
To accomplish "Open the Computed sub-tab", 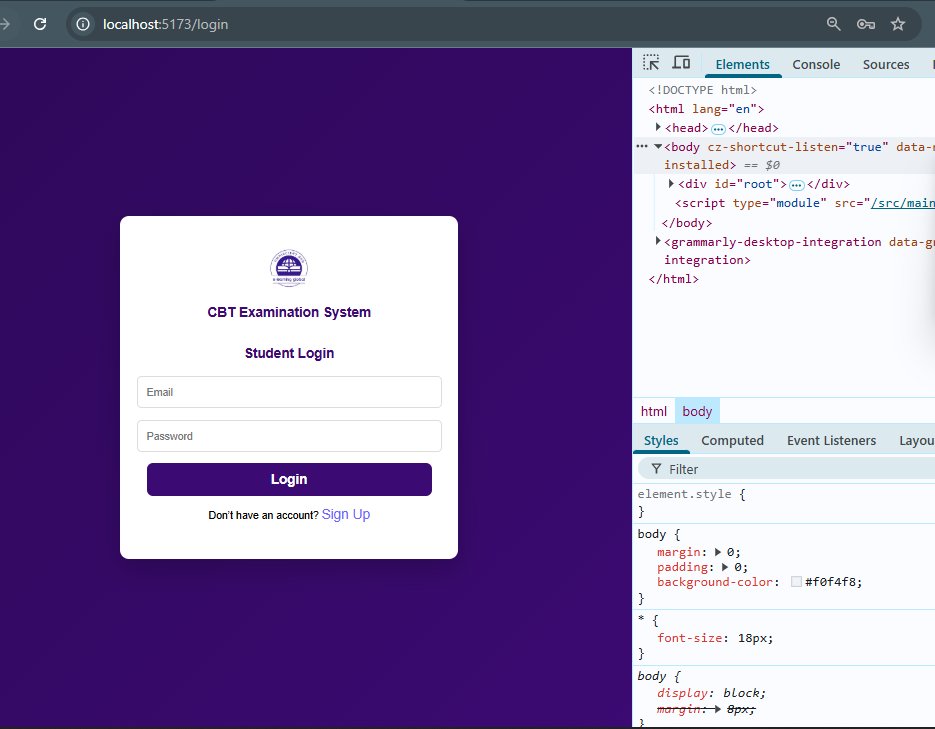I will [732, 440].
